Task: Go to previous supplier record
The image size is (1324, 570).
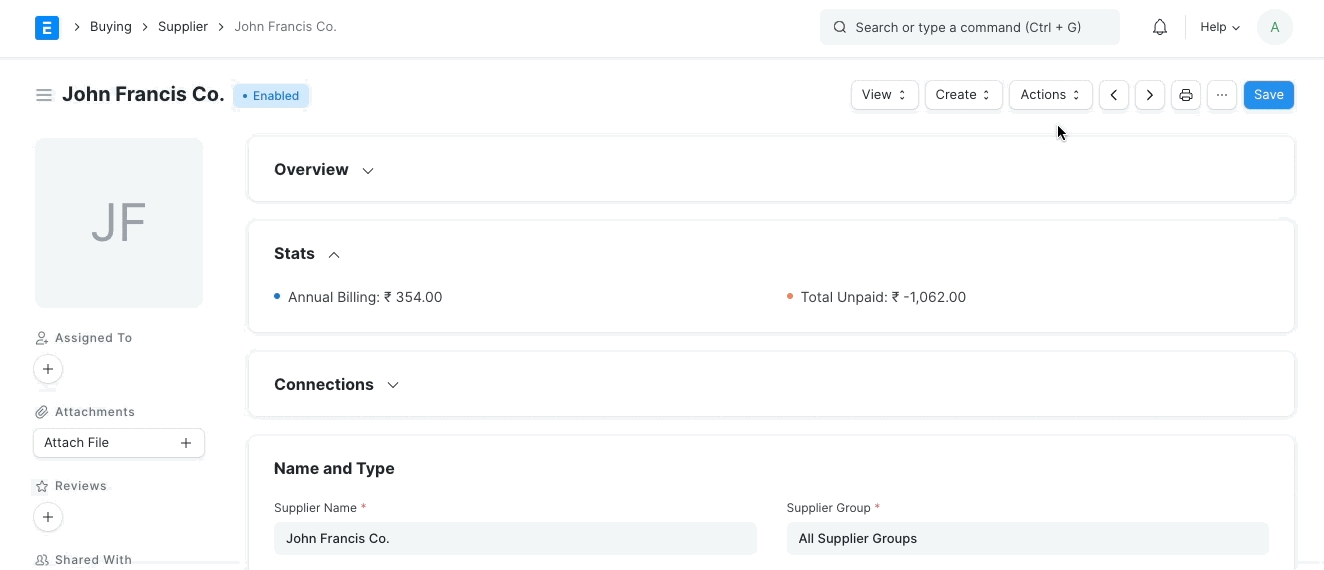Action: click(x=1114, y=95)
